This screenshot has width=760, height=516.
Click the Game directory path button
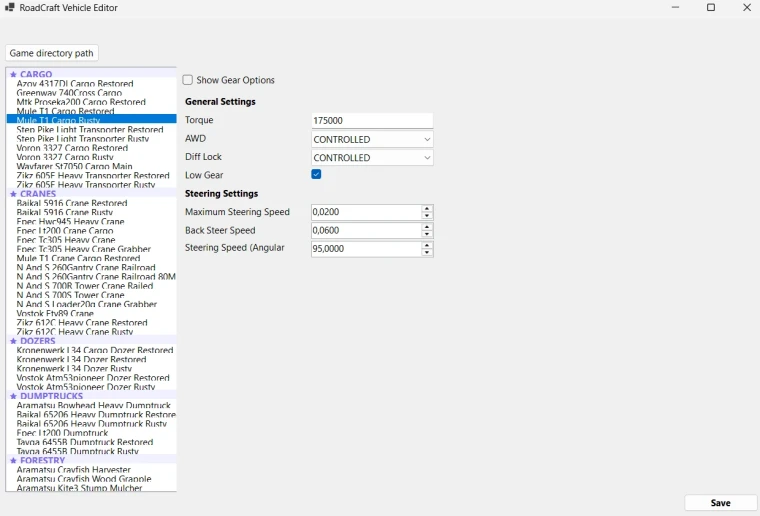click(x=51, y=53)
